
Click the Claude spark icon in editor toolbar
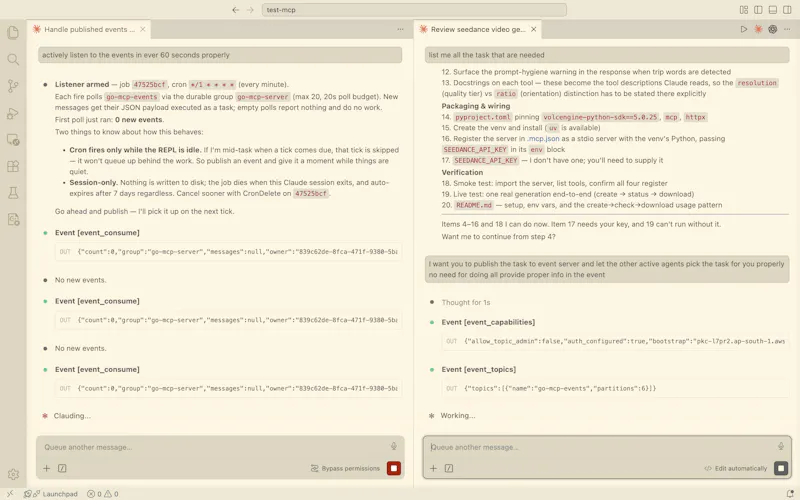(x=758, y=29)
